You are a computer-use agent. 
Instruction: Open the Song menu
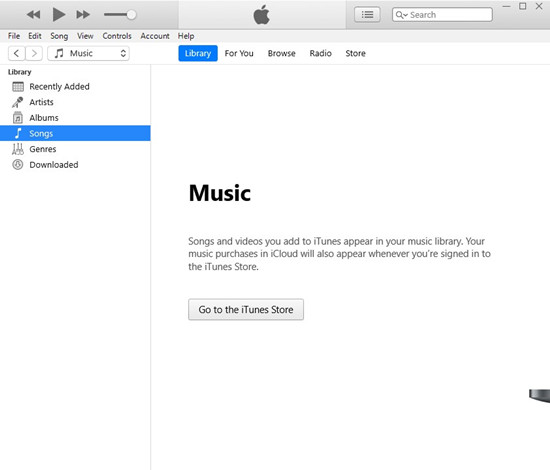tap(59, 36)
